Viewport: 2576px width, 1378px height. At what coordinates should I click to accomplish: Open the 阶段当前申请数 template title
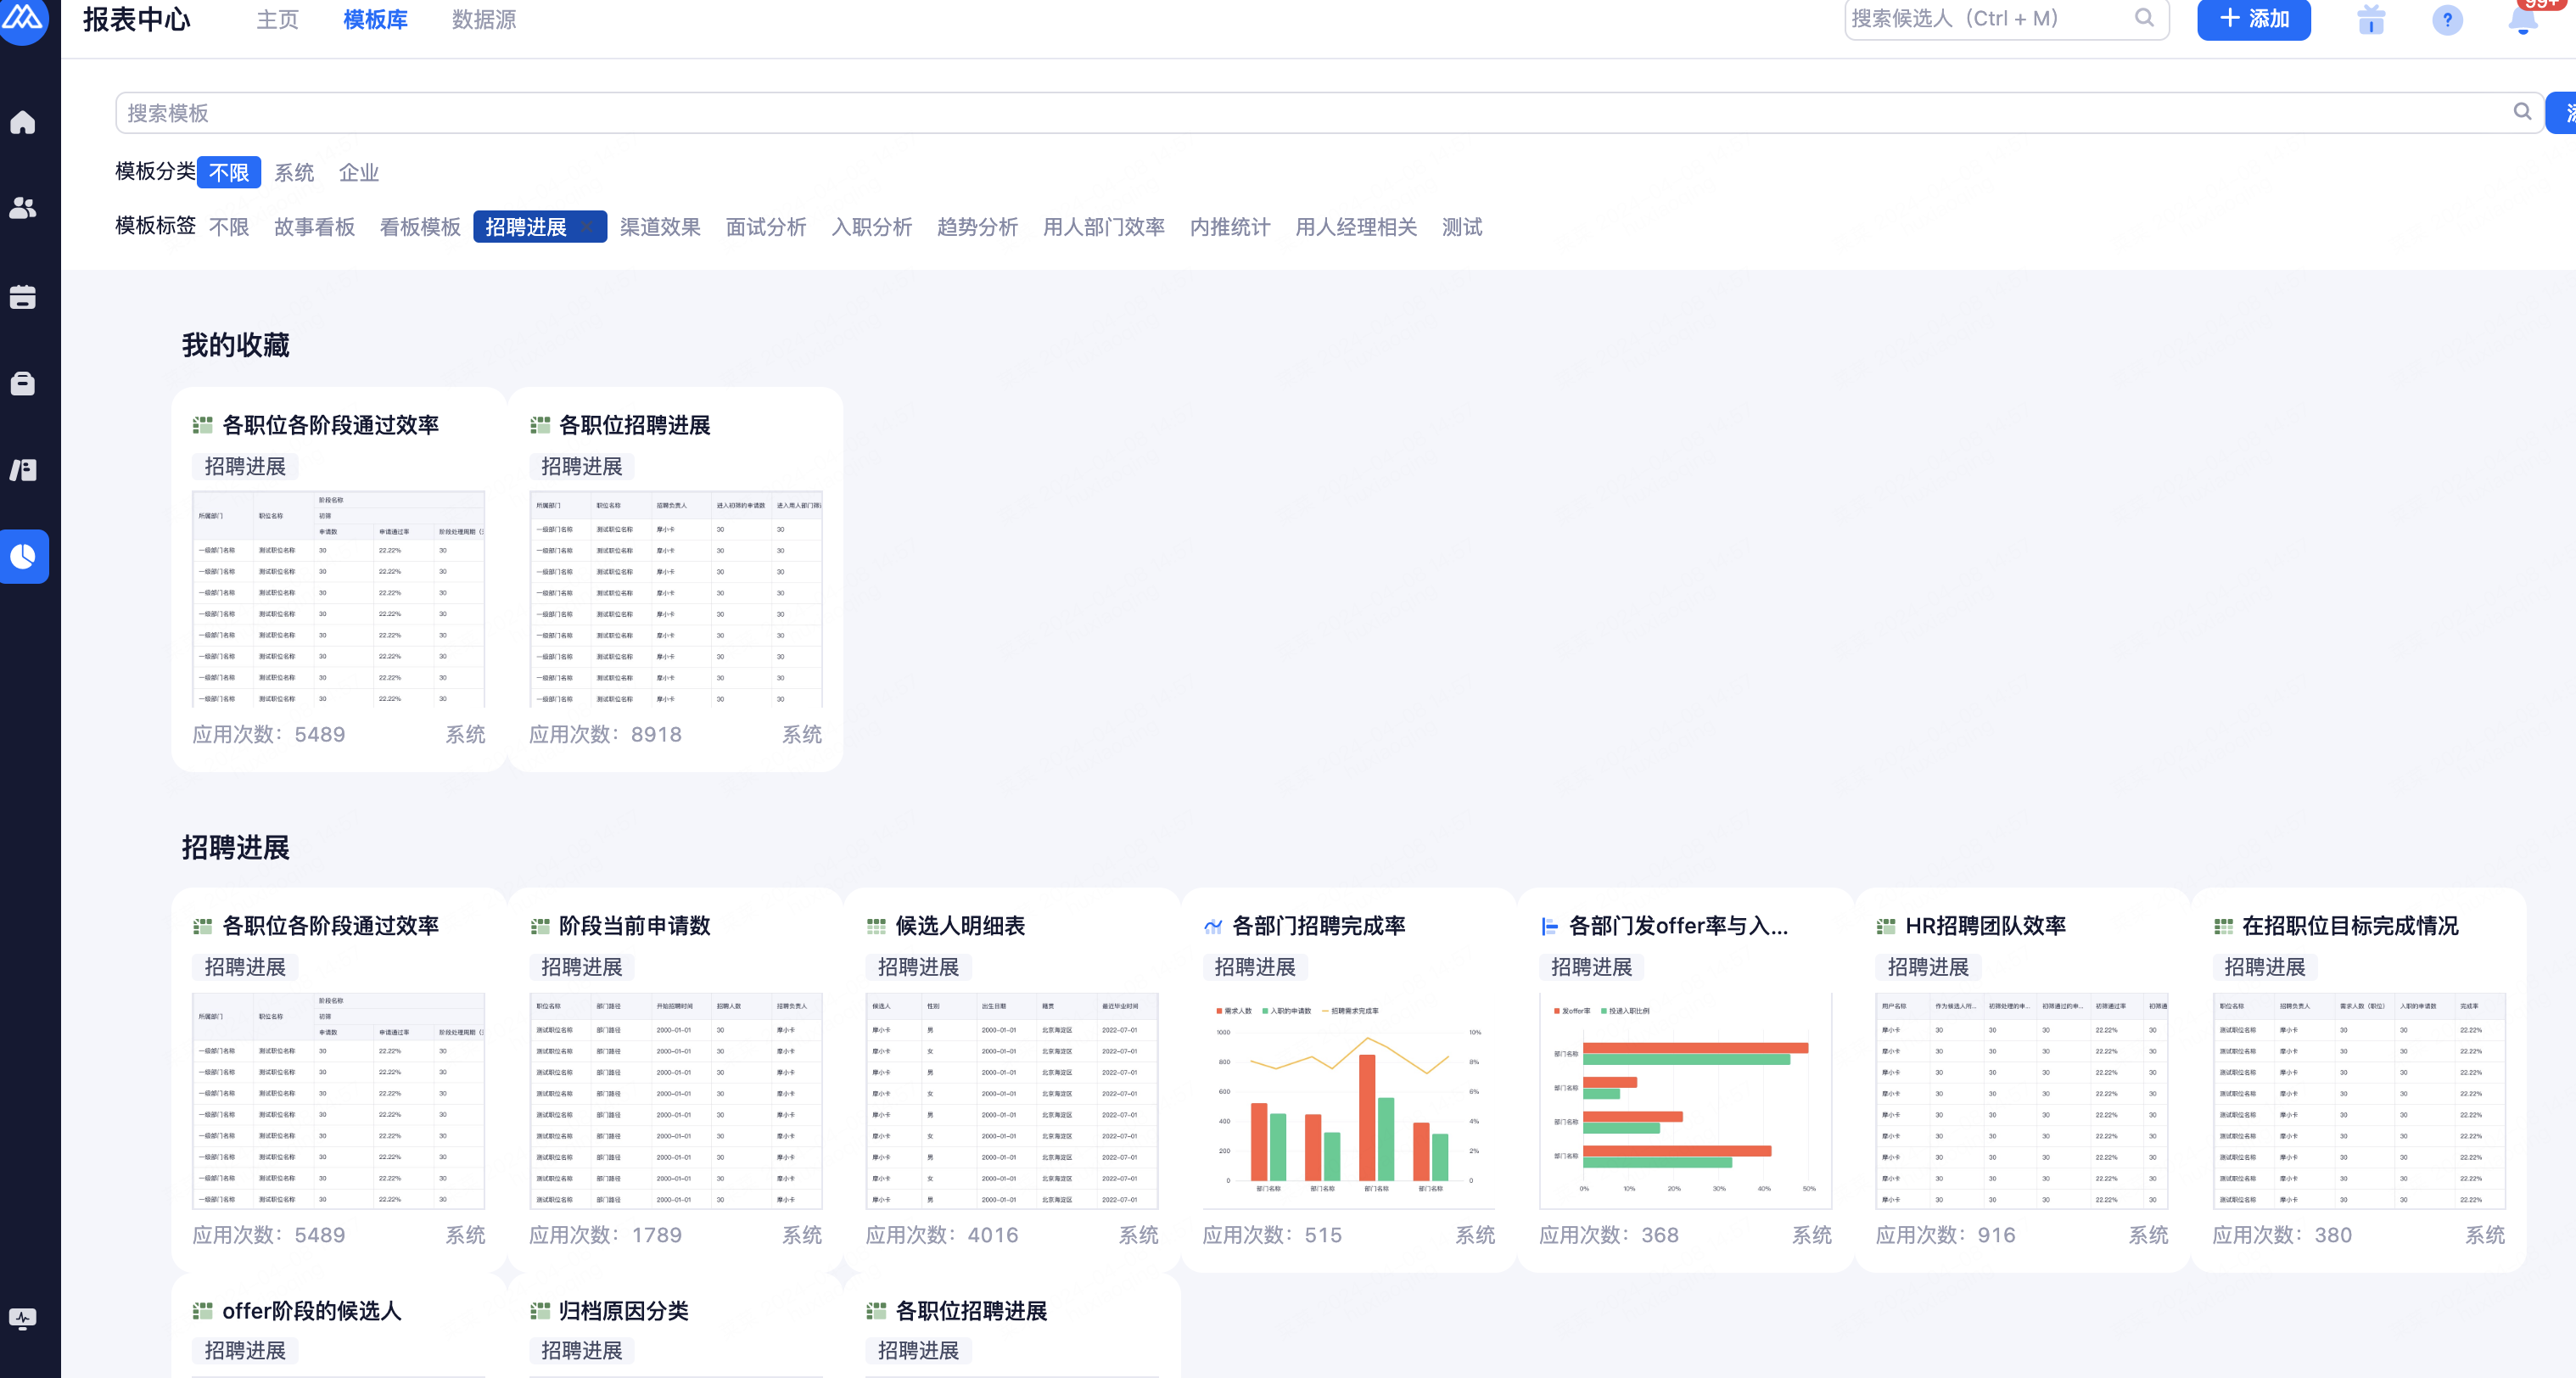(x=635, y=926)
